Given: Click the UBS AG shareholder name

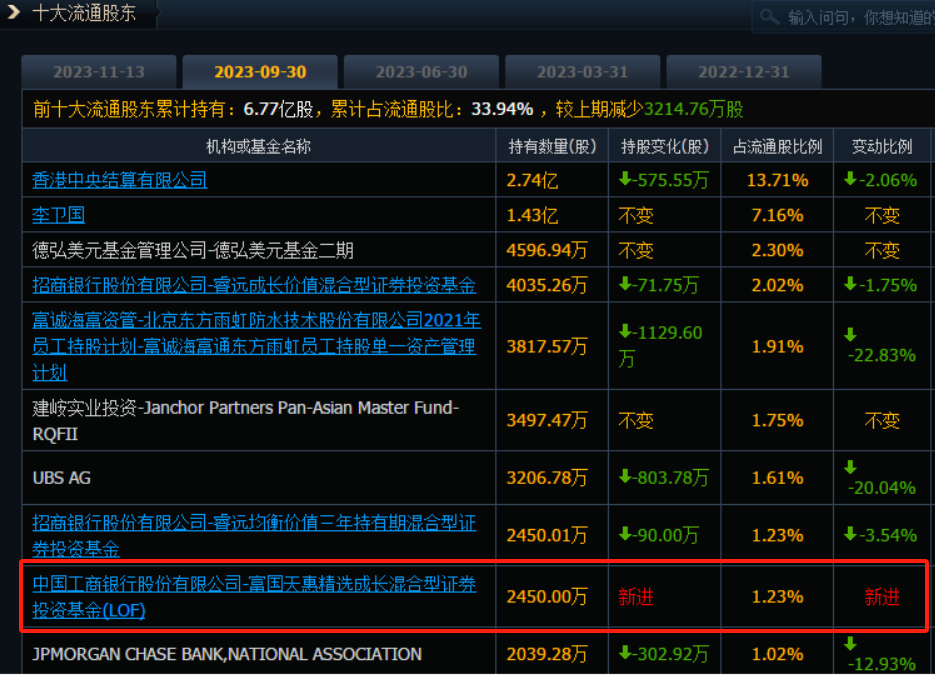Looking at the screenshot, I should click(61, 478).
